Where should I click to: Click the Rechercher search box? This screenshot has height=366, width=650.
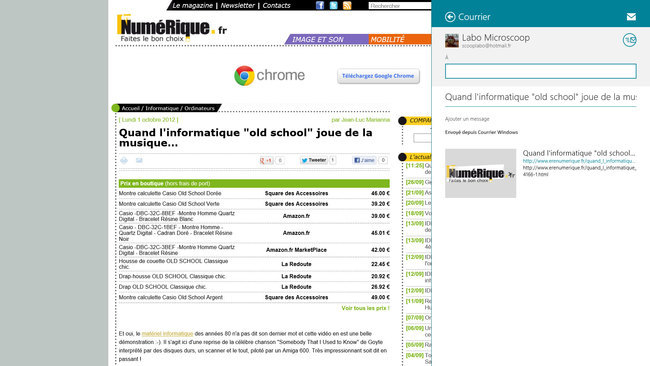click(400, 6)
